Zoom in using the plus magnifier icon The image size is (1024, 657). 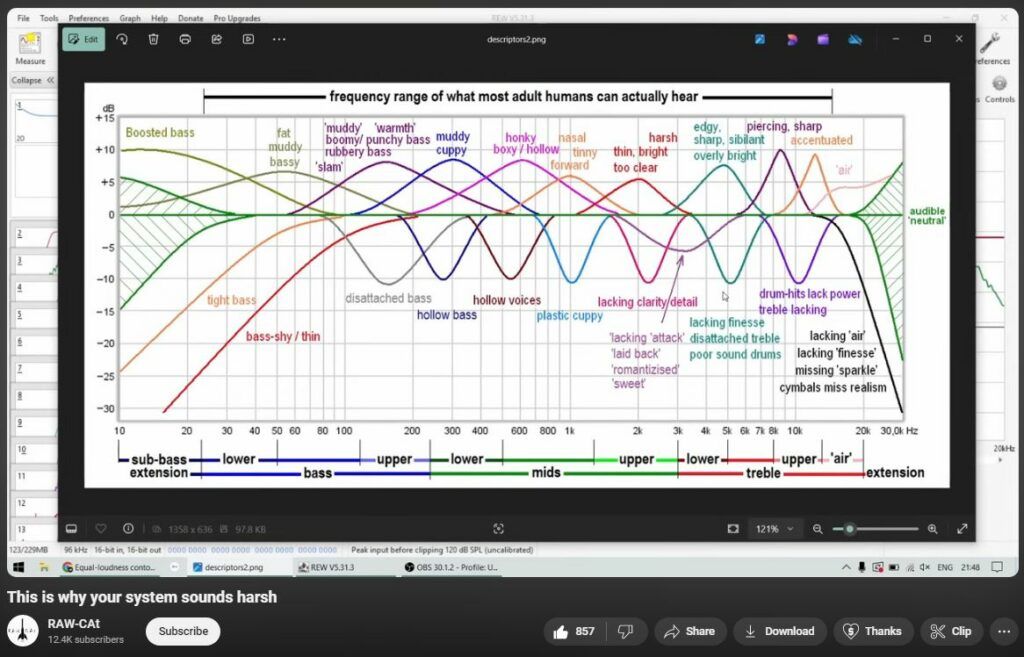933,528
